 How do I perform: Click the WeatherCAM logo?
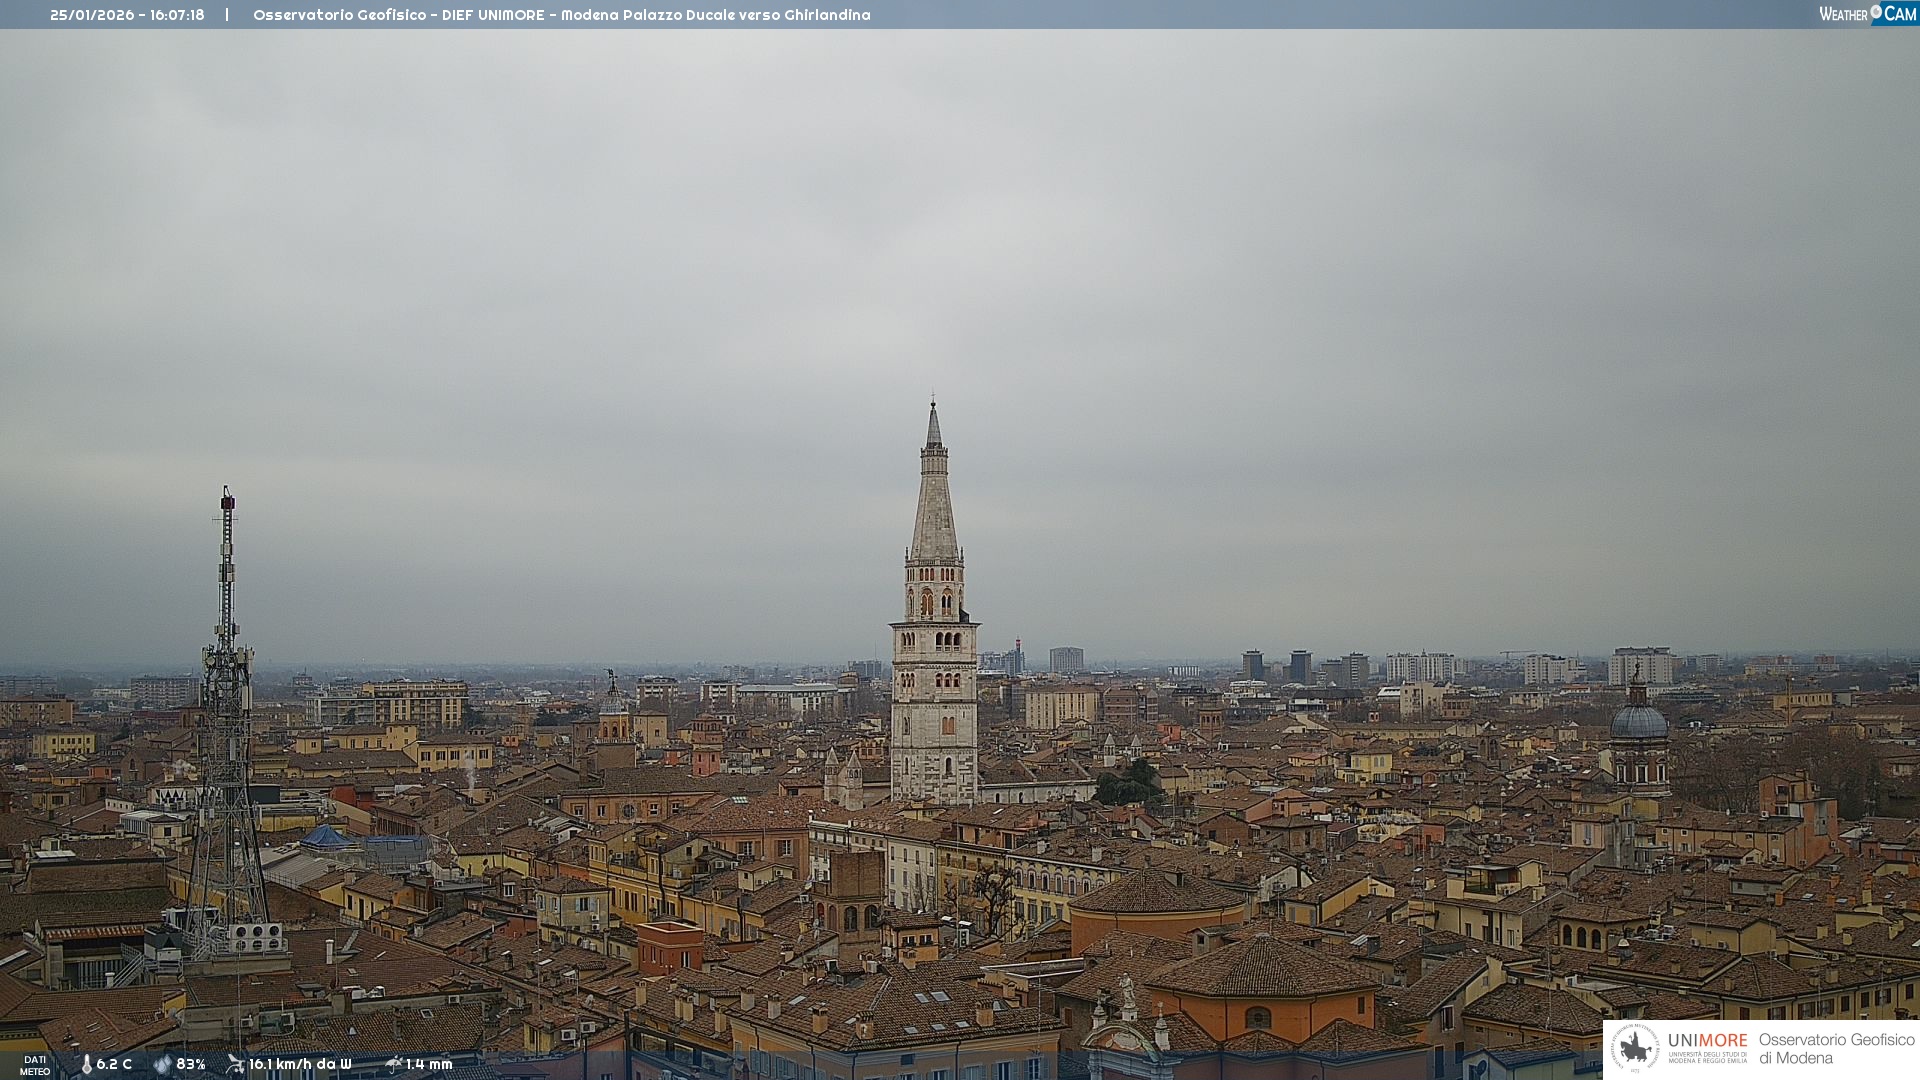(1867, 14)
